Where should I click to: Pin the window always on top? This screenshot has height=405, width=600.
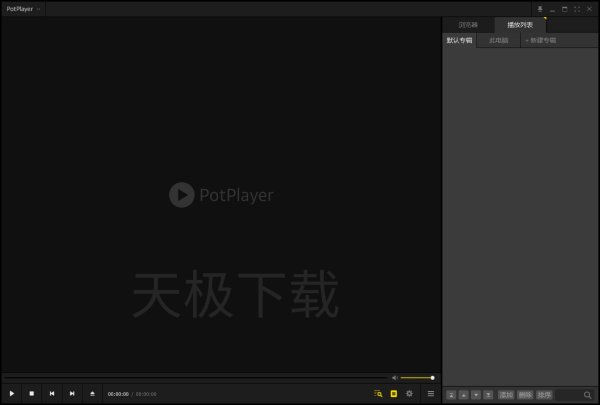click(x=540, y=9)
